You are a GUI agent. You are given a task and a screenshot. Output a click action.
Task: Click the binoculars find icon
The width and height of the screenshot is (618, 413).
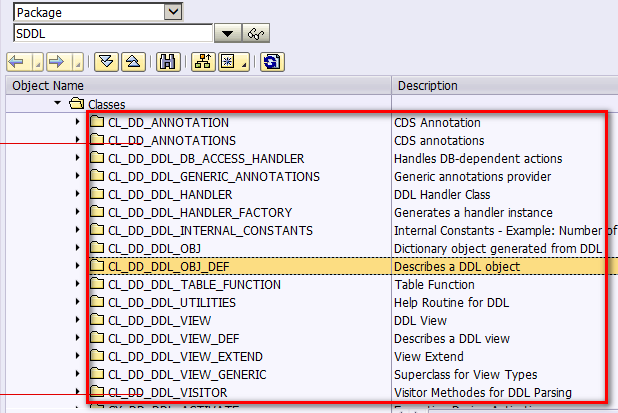[x=168, y=62]
